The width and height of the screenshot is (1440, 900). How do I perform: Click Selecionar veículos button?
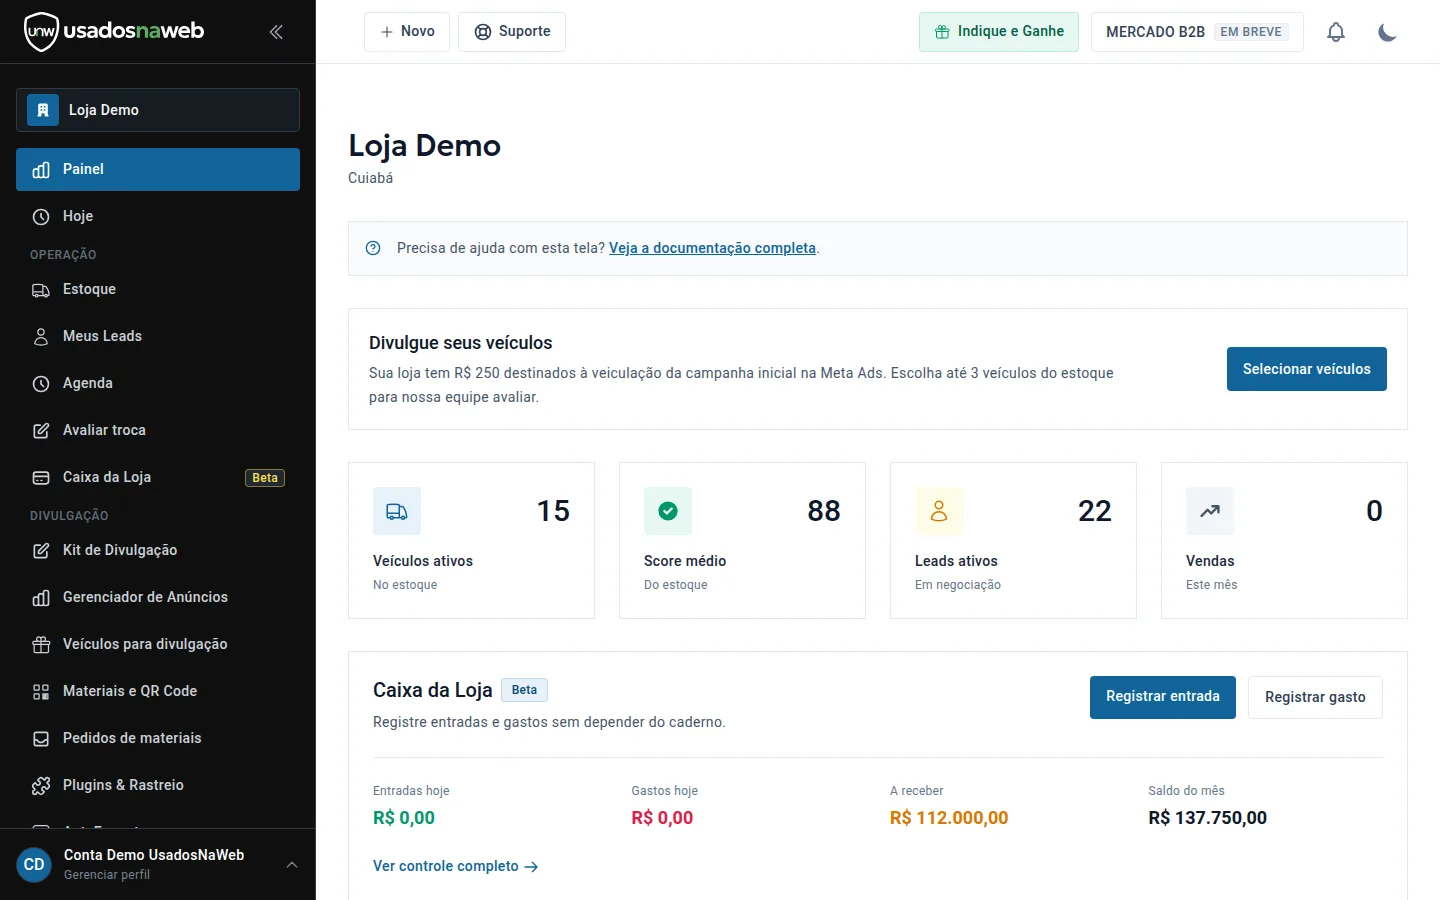(x=1307, y=369)
